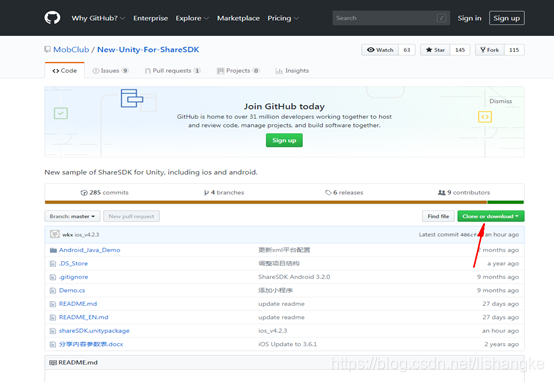
Task: Focus the Search input field
Action: click(391, 18)
